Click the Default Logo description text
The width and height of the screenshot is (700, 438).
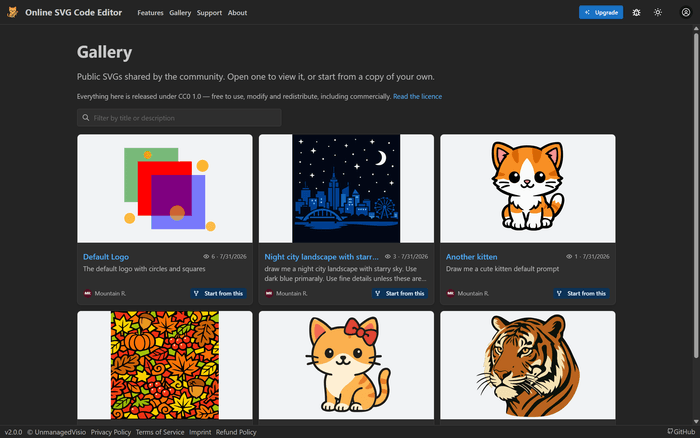pyautogui.click(x=144, y=269)
